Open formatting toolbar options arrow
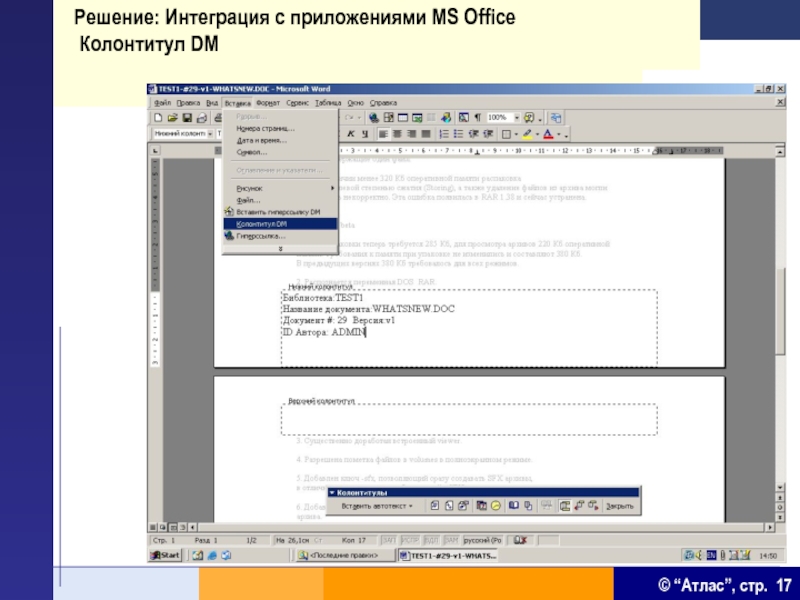This screenshot has height=600, width=800. point(566,136)
